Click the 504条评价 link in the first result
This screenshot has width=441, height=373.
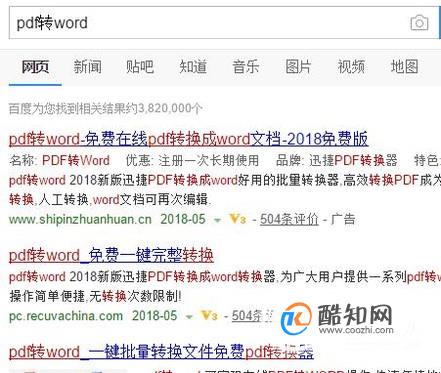click(x=289, y=219)
